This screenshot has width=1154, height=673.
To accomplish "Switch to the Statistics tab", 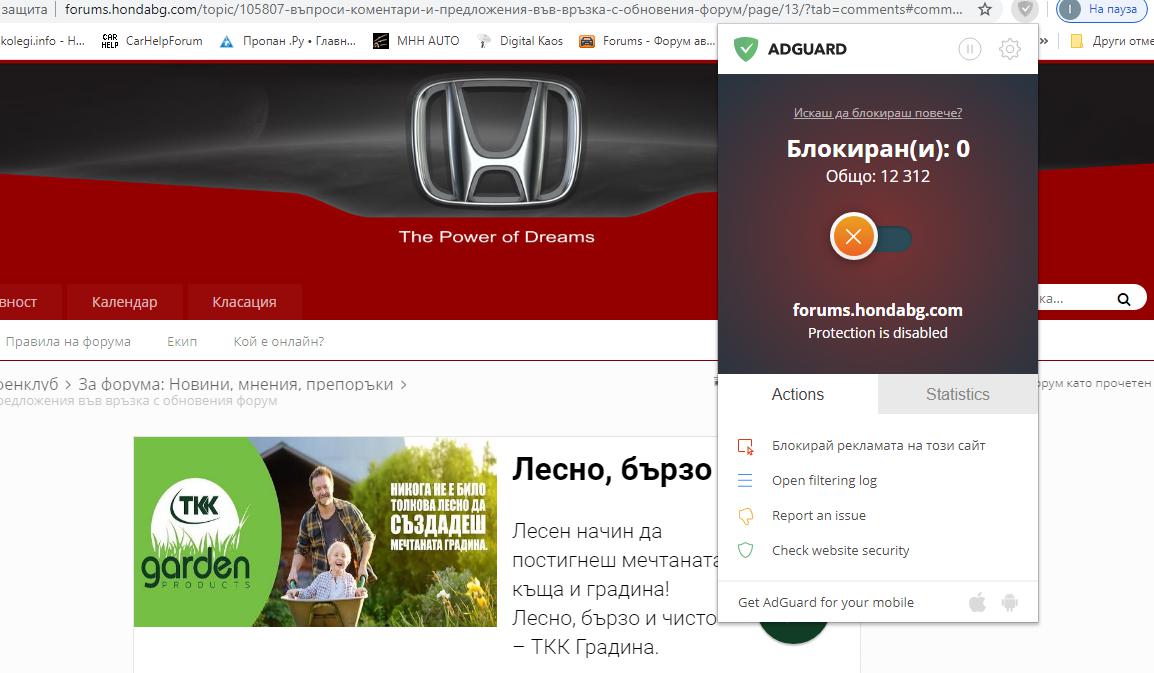I will [957, 395].
